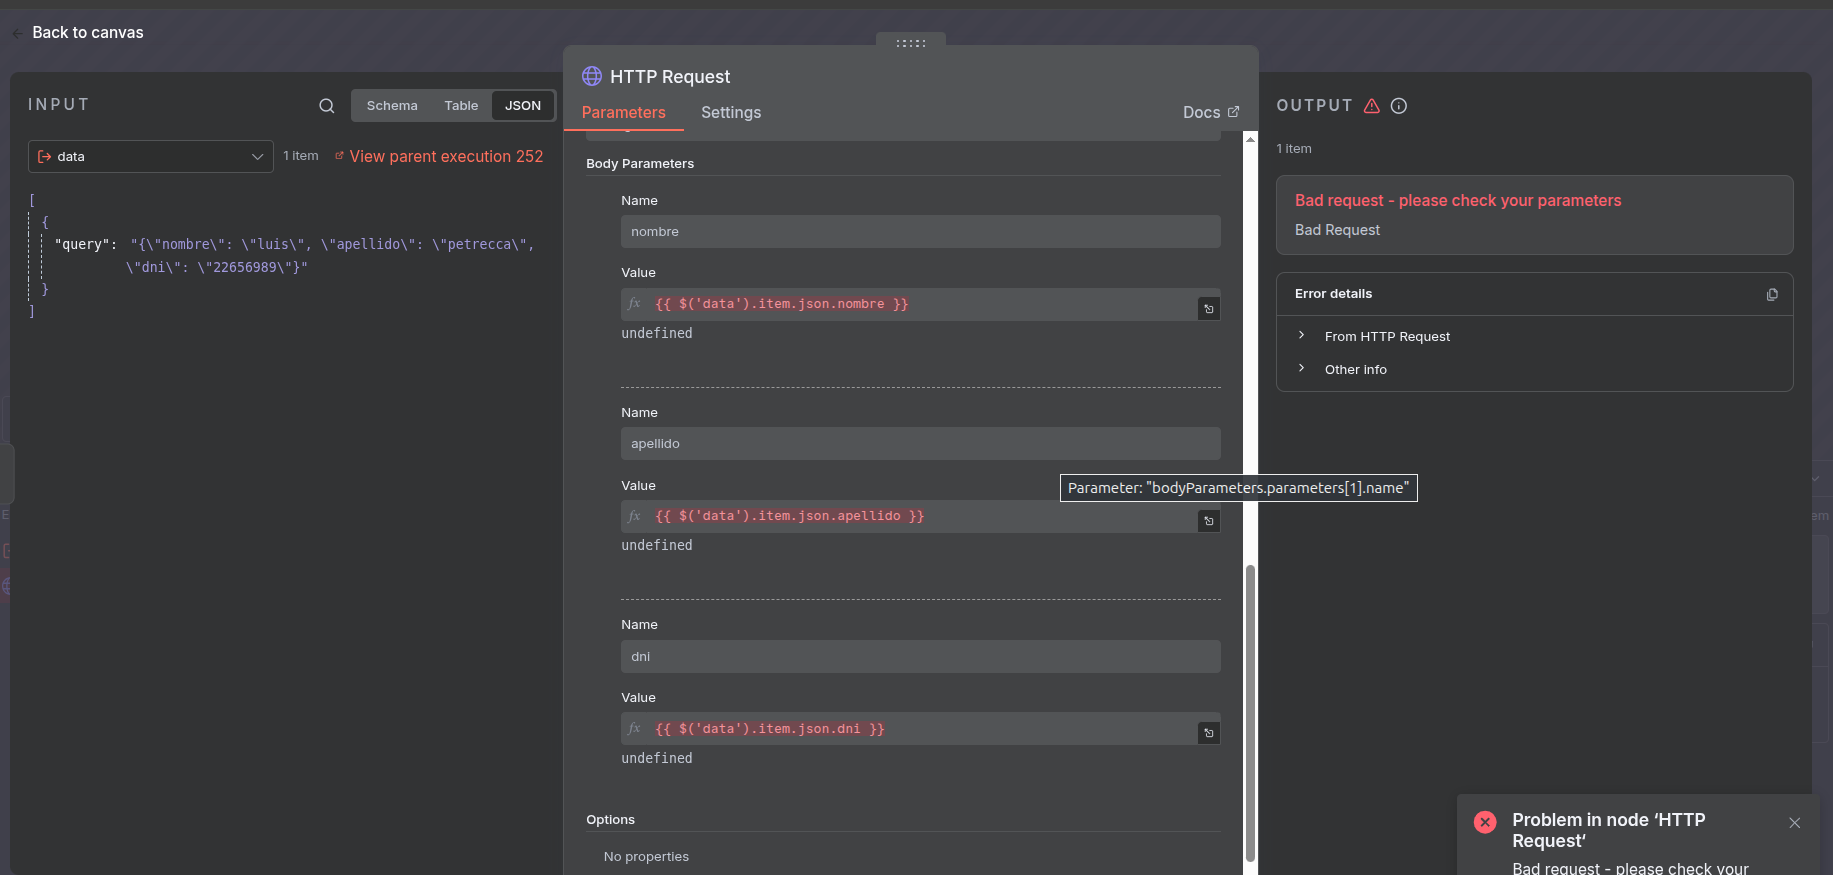The image size is (1833, 875).
Task: Switch input view to Schema
Action: [392, 106]
